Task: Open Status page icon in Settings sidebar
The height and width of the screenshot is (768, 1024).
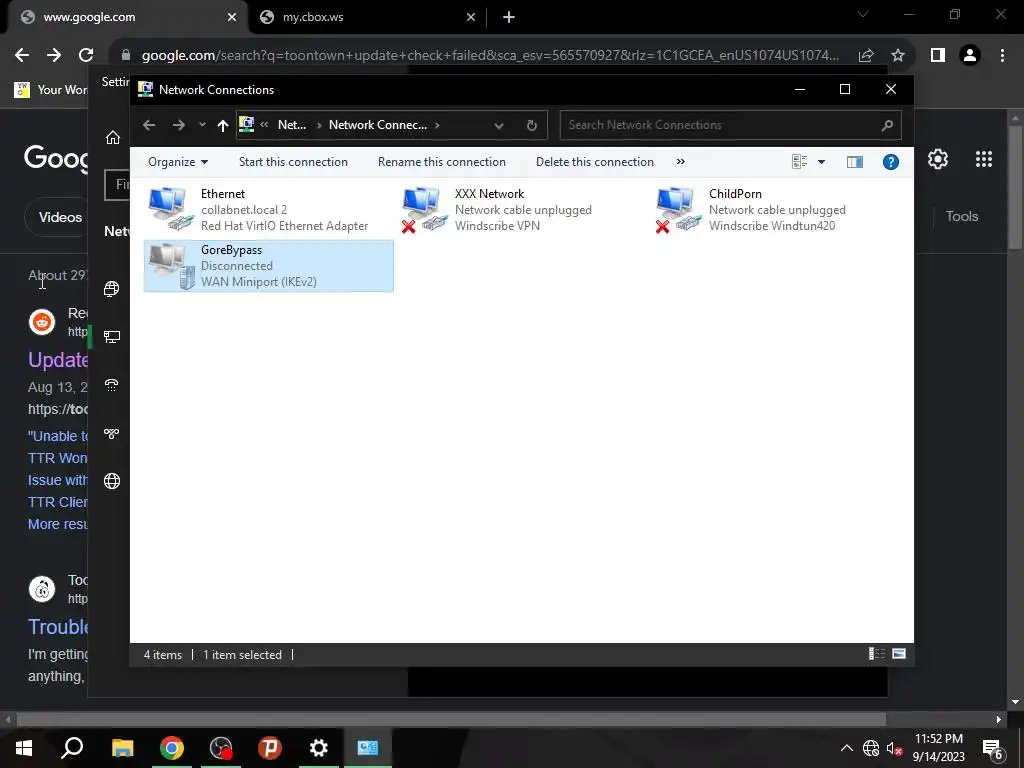Action: click(x=112, y=289)
